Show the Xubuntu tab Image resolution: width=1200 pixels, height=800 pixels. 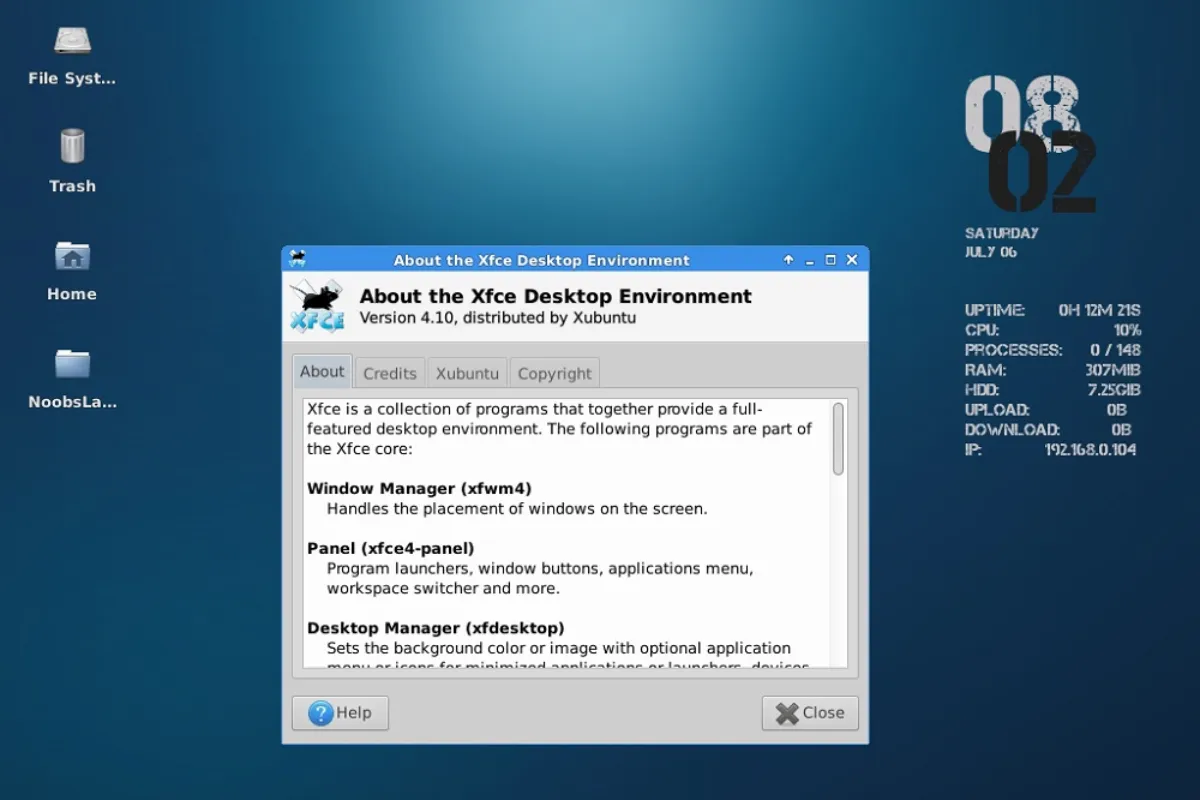(x=467, y=373)
